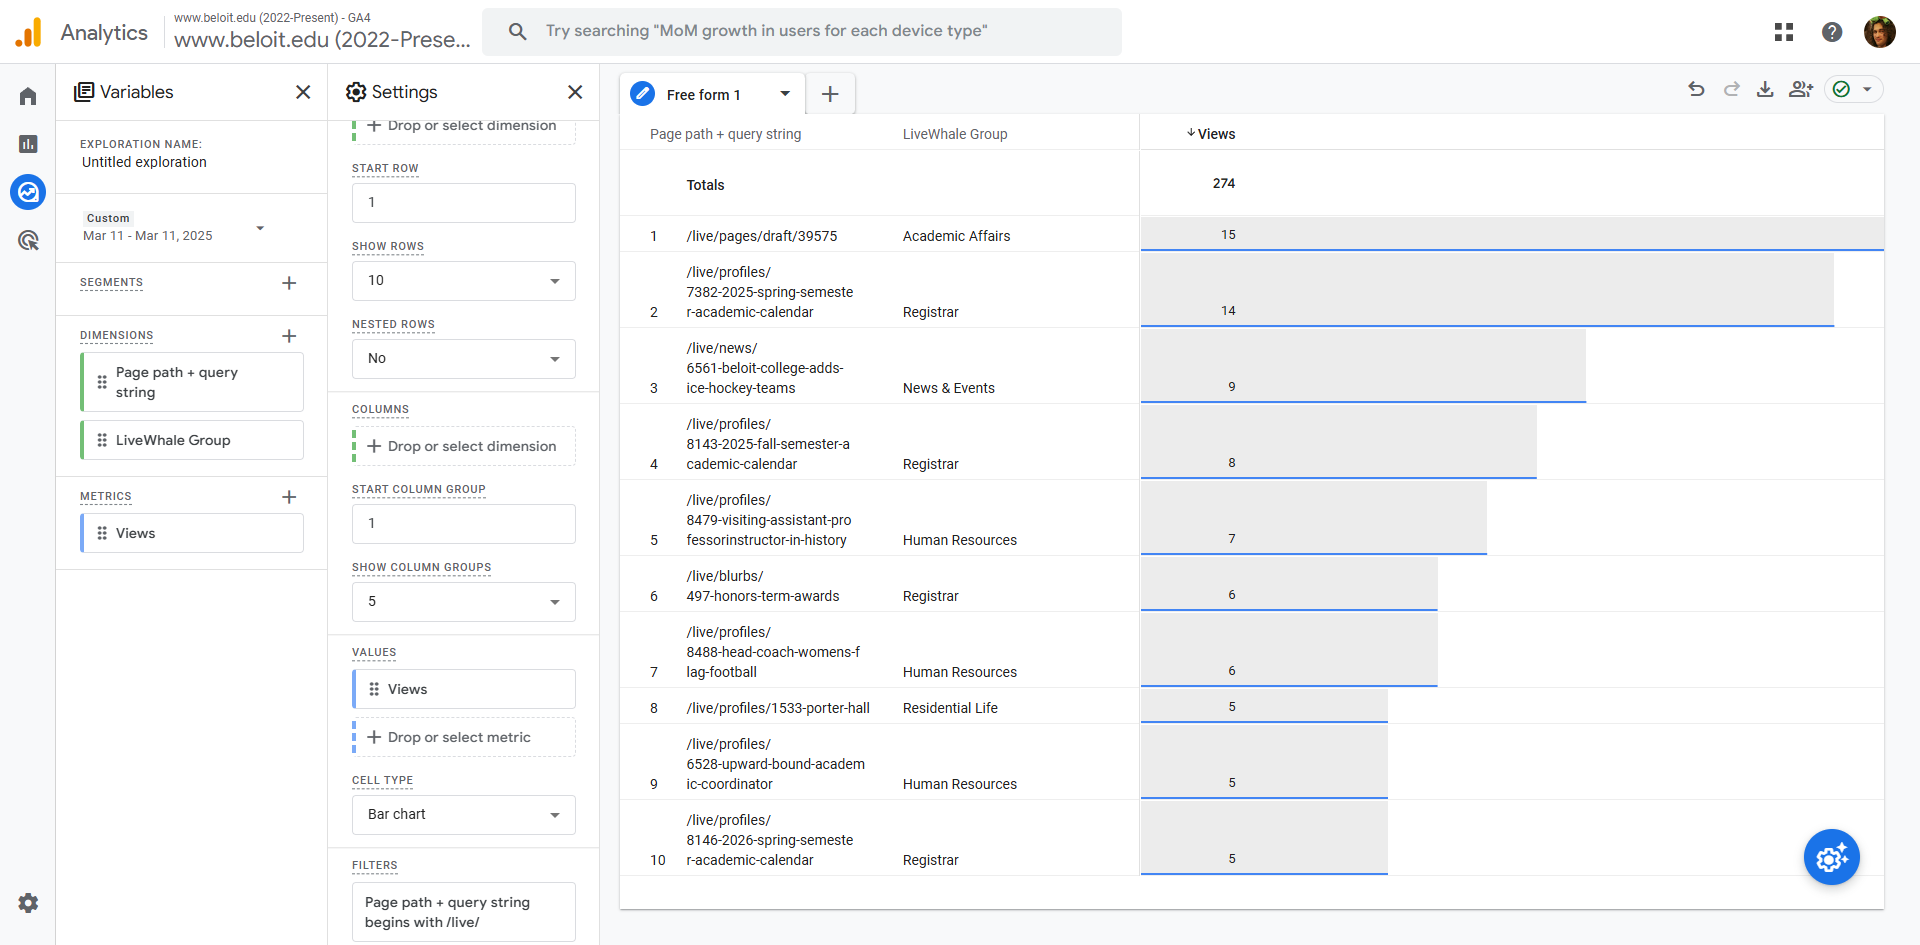Click the LiveWhale Group column header

click(x=955, y=134)
